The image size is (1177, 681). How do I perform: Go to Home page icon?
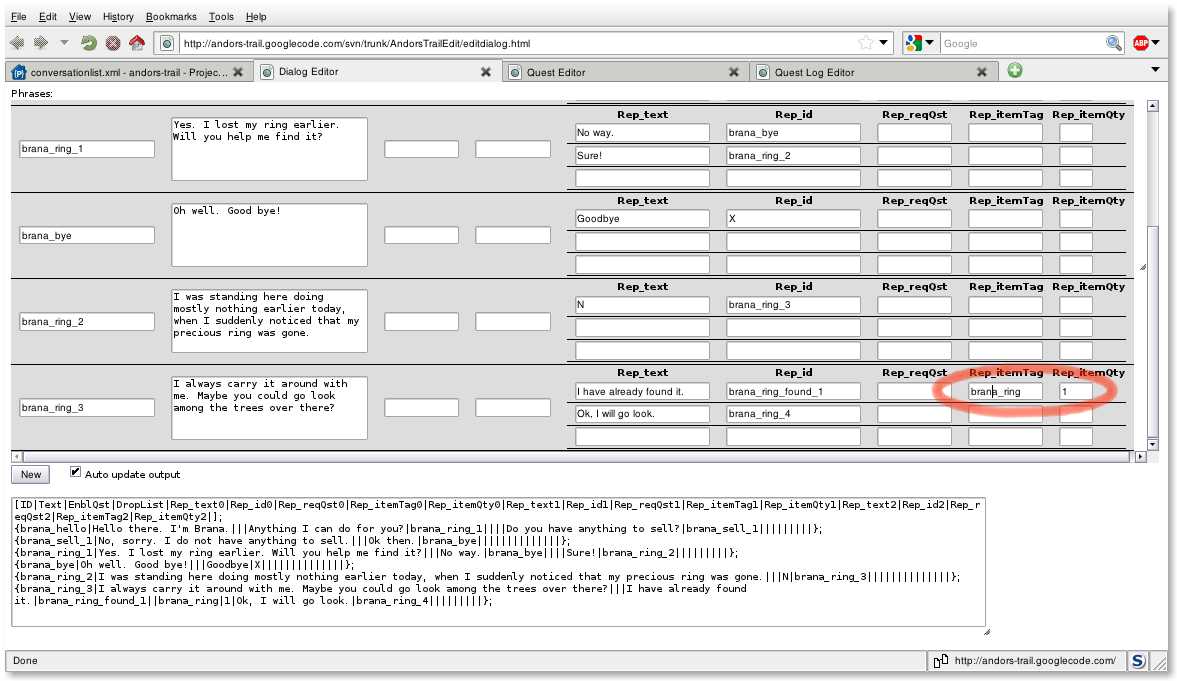[x=137, y=43]
